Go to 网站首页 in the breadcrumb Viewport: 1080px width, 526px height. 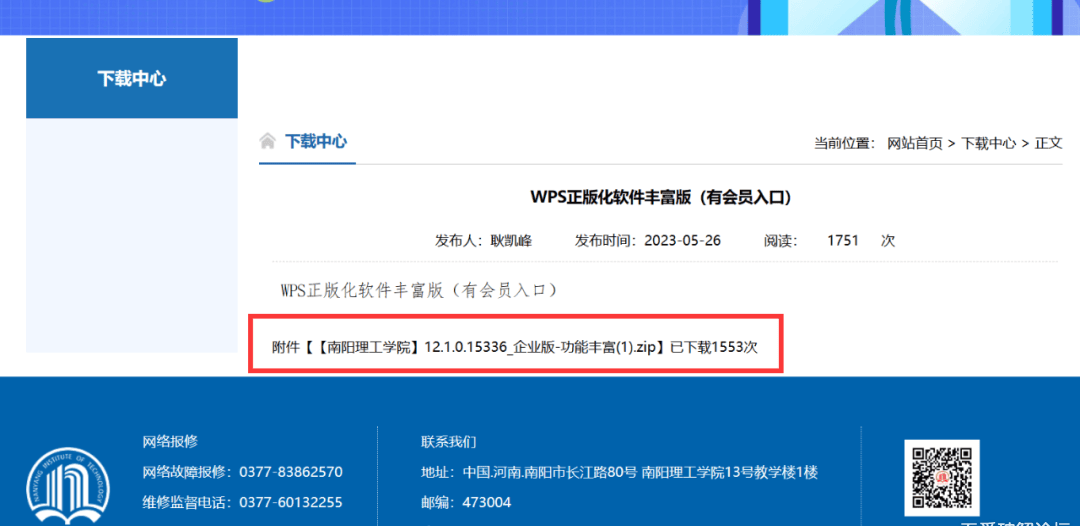click(914, 143)
